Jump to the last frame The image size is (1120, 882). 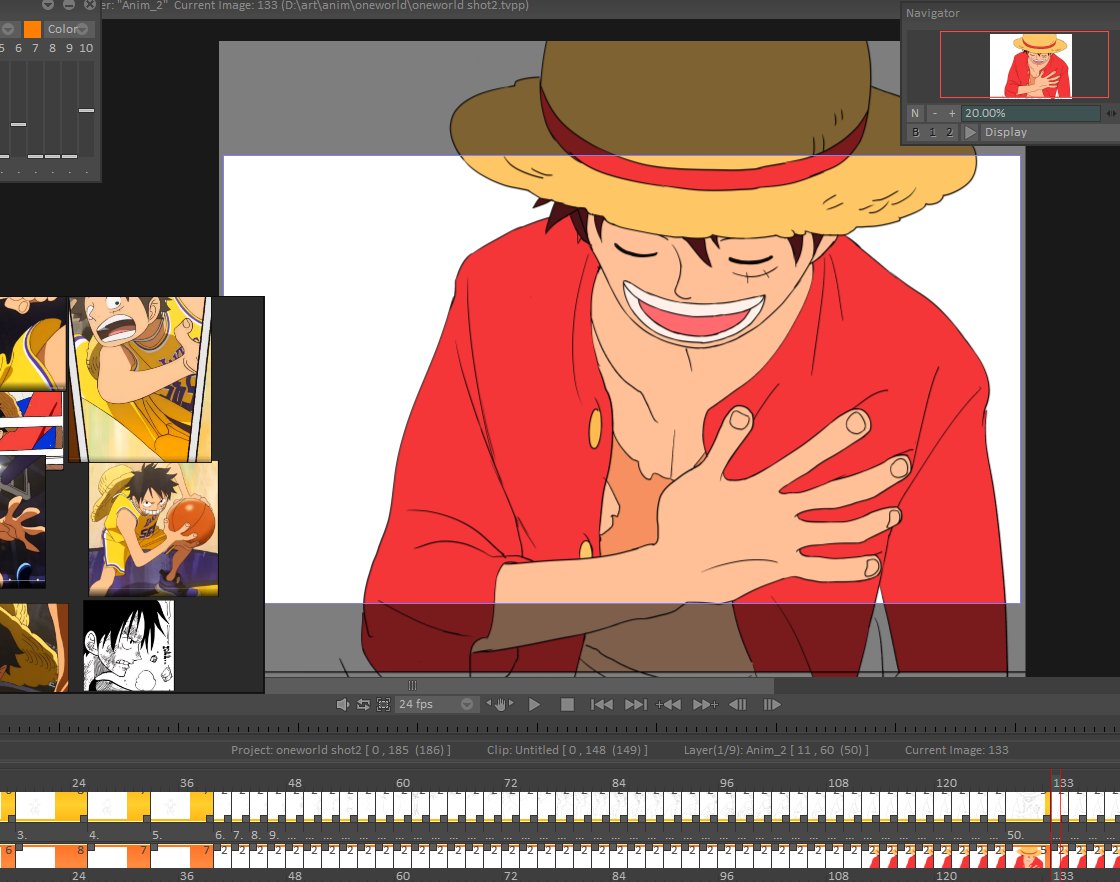point(636,704)
